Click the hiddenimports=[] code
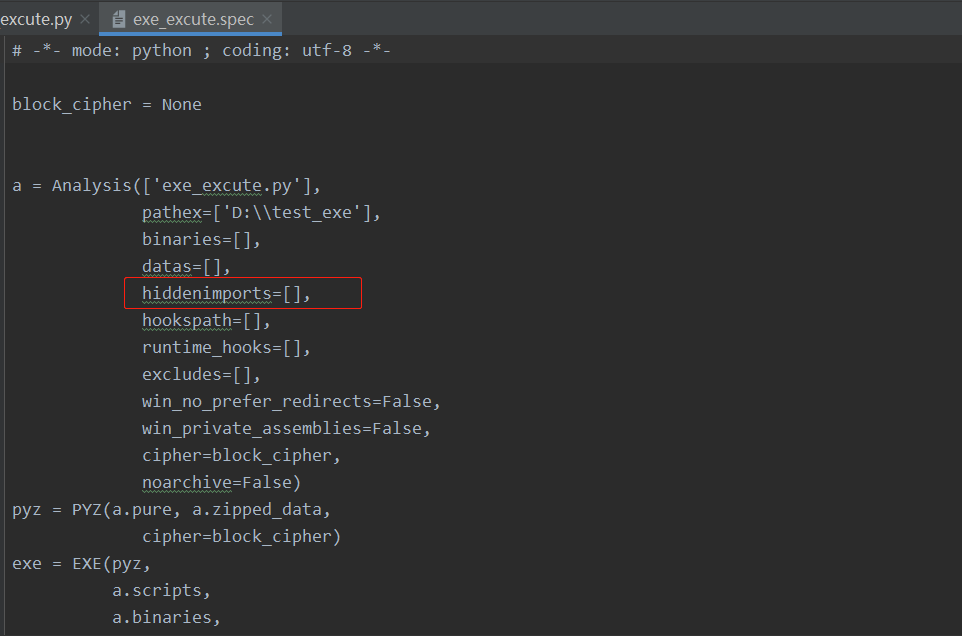The height and width of the screenshot is (636, 962). coord(226,293)
